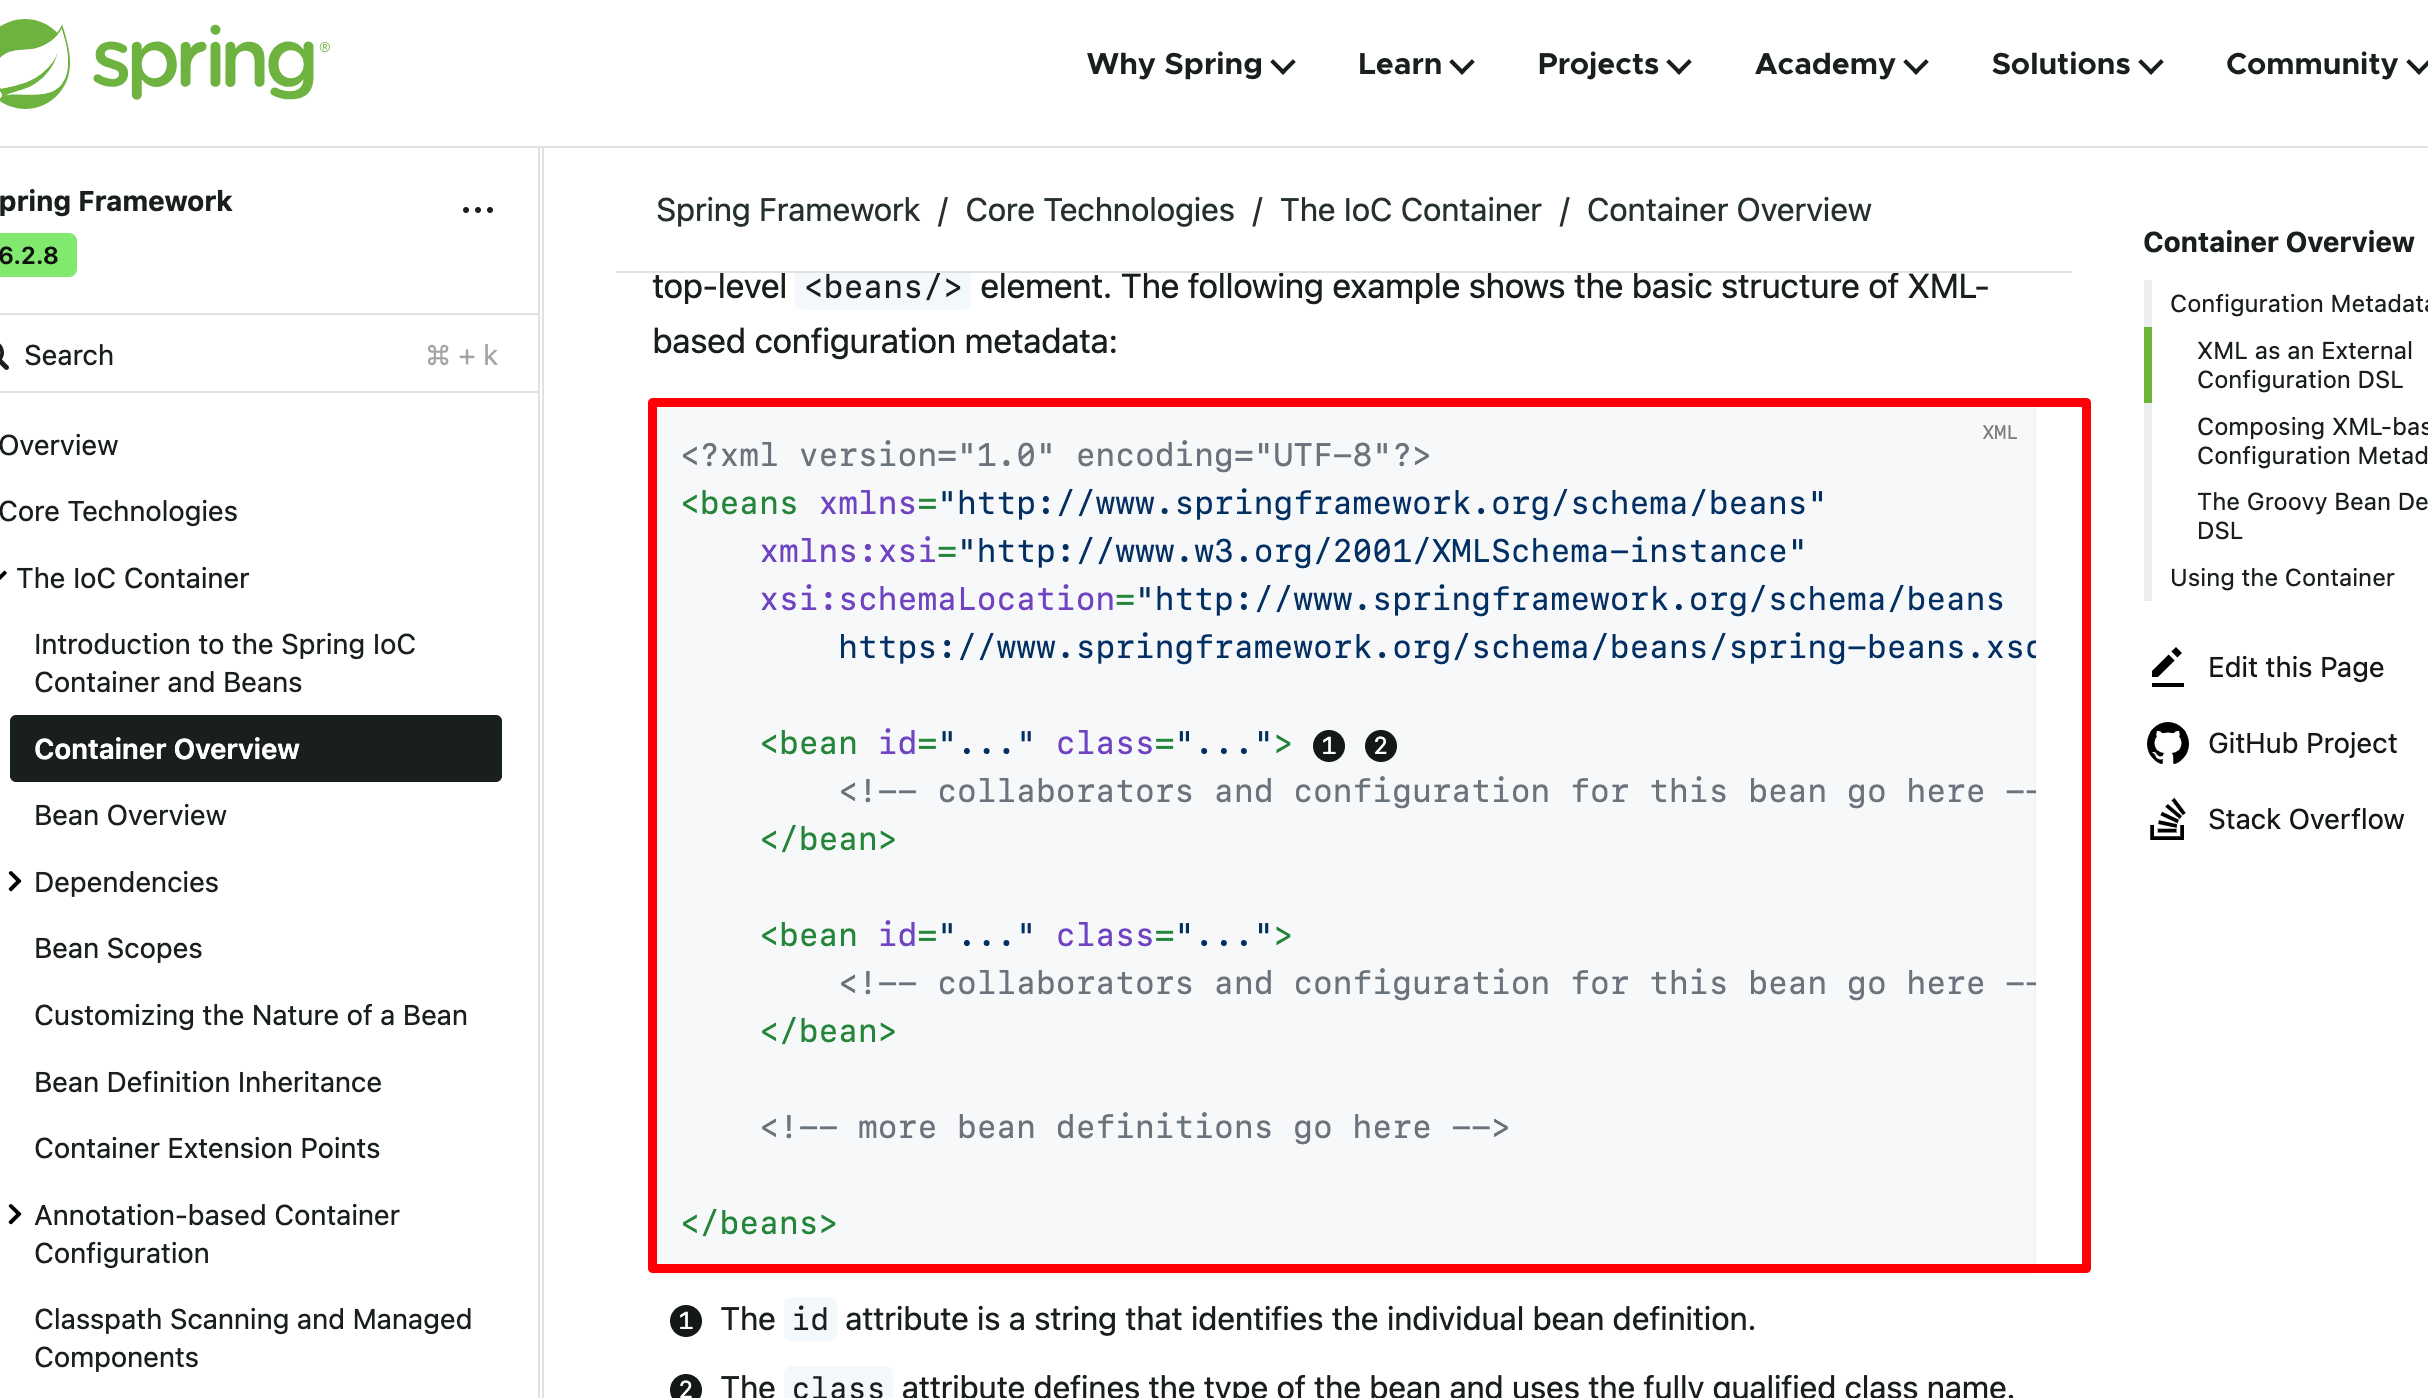
Task: Open the GitHub Project link
Action: (x=2302, y=743)
